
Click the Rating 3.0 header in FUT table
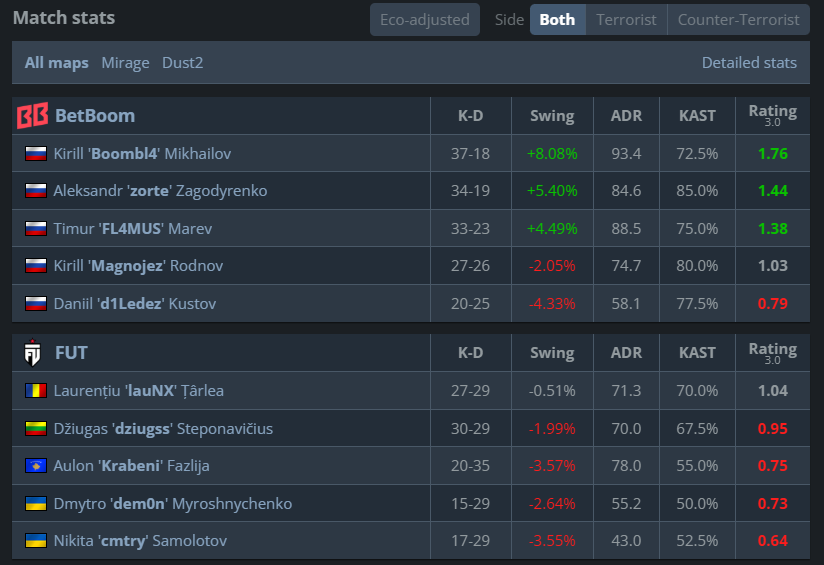coord(772,353)
